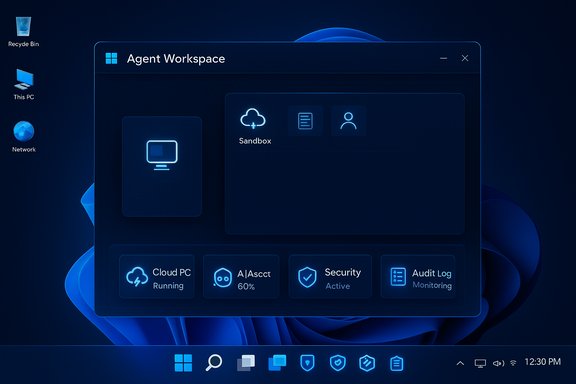Click the document icon next to Sandbox
Image resolution: width=576 pixels, height=384 pixels.
[305, 121]
